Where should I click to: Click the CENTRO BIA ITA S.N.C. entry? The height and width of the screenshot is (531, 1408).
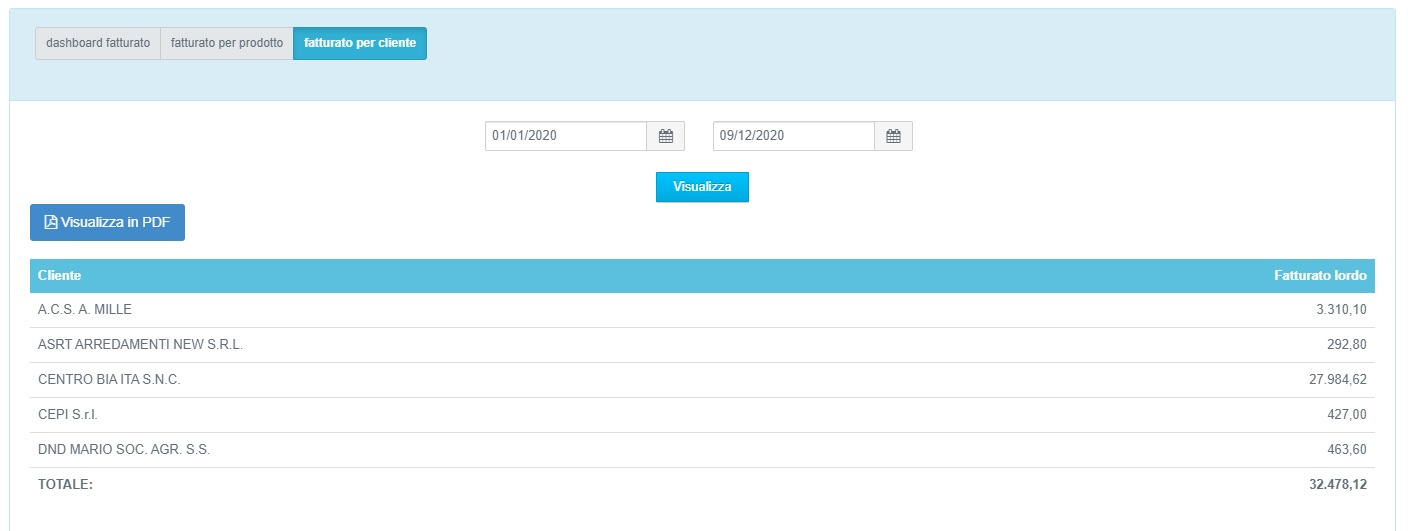(x=109, y=380)
